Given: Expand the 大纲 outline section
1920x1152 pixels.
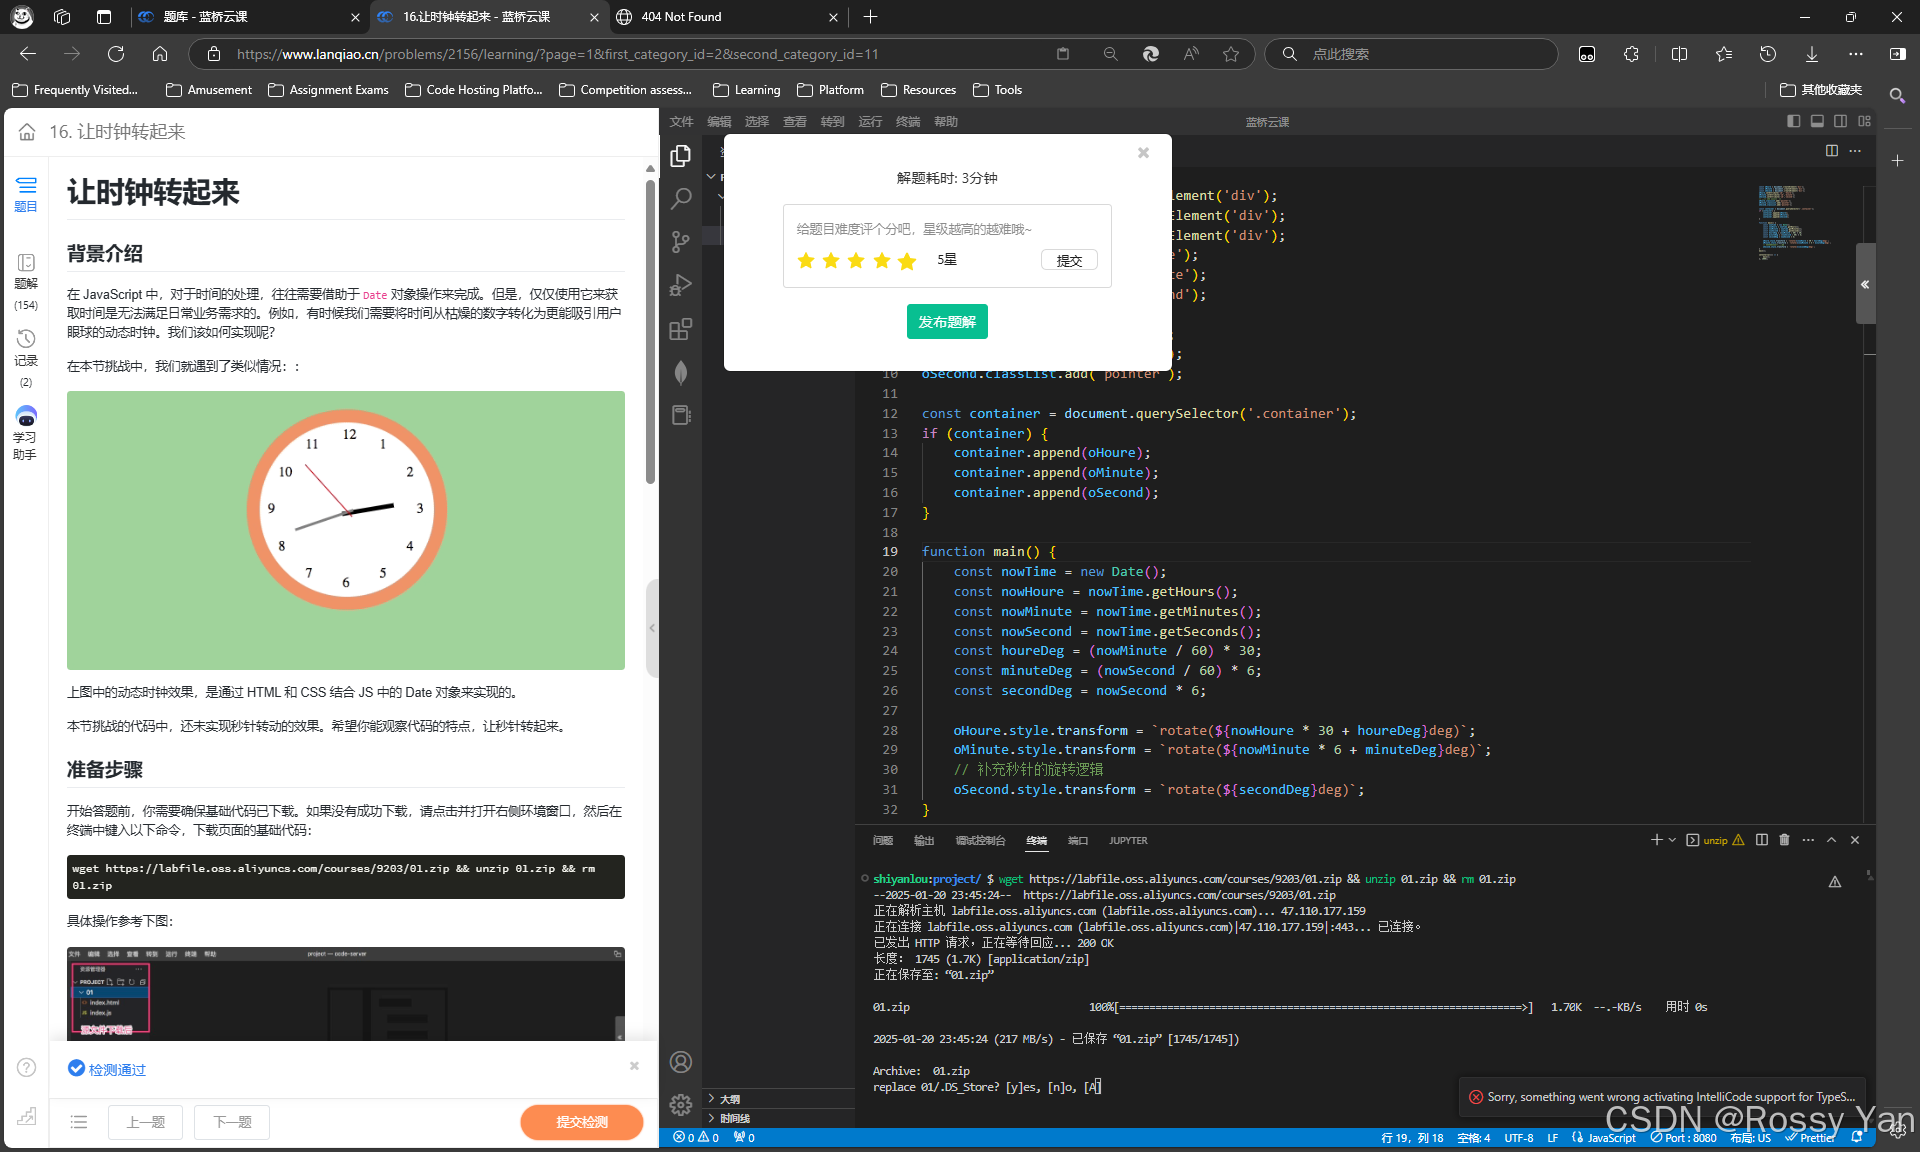Looking at the screenshot, I should tap(729, 1099).
